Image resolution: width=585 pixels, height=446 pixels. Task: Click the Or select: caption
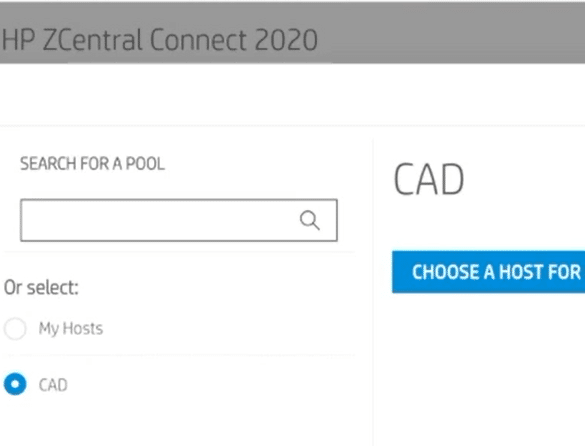[x=41, y=288]
